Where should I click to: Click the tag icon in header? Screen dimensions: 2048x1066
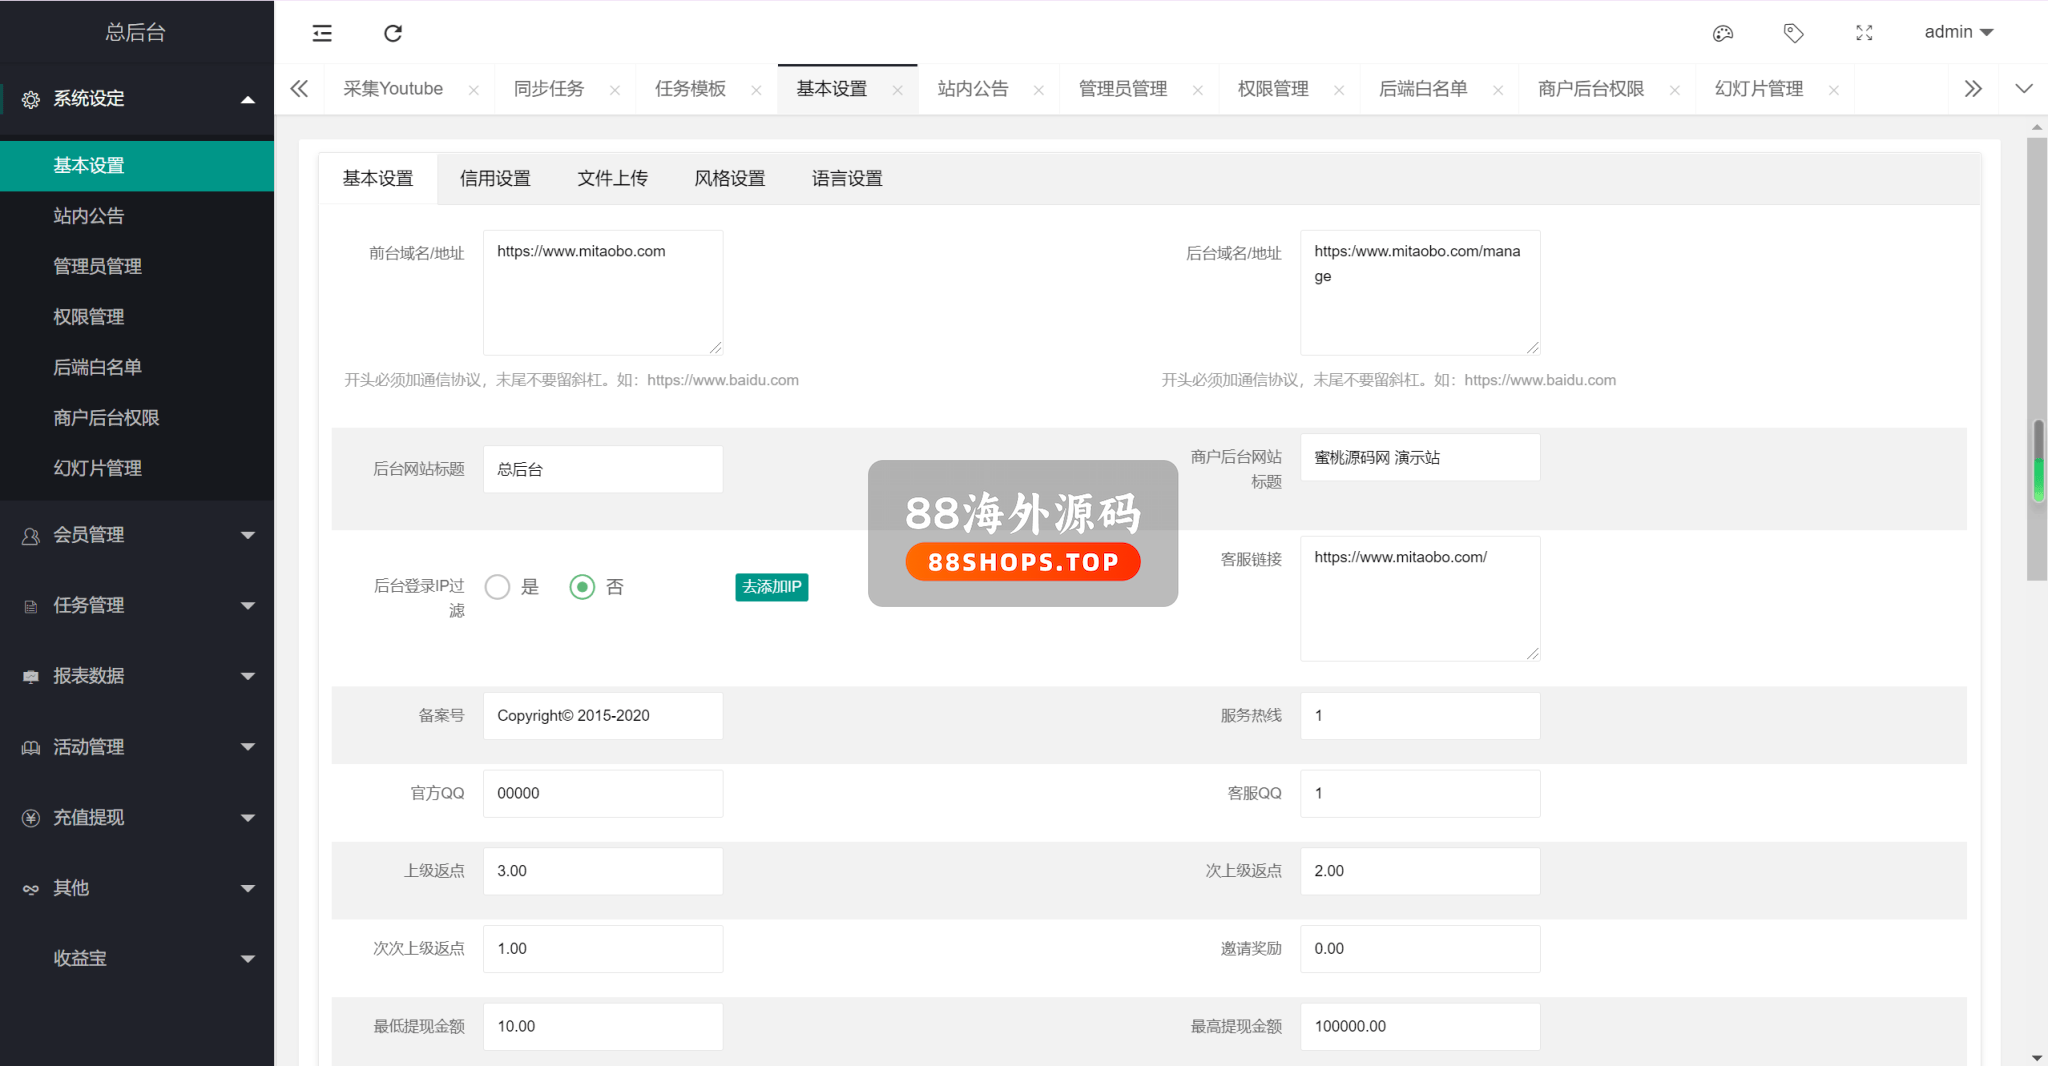click(x=1793, y=33)
